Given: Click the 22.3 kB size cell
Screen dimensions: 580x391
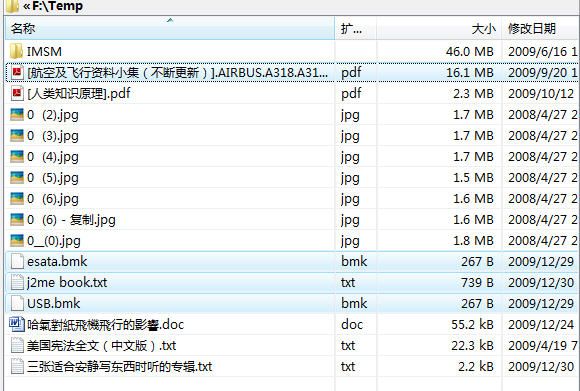Looking at the screenshot, I should (x=472, y=346).
